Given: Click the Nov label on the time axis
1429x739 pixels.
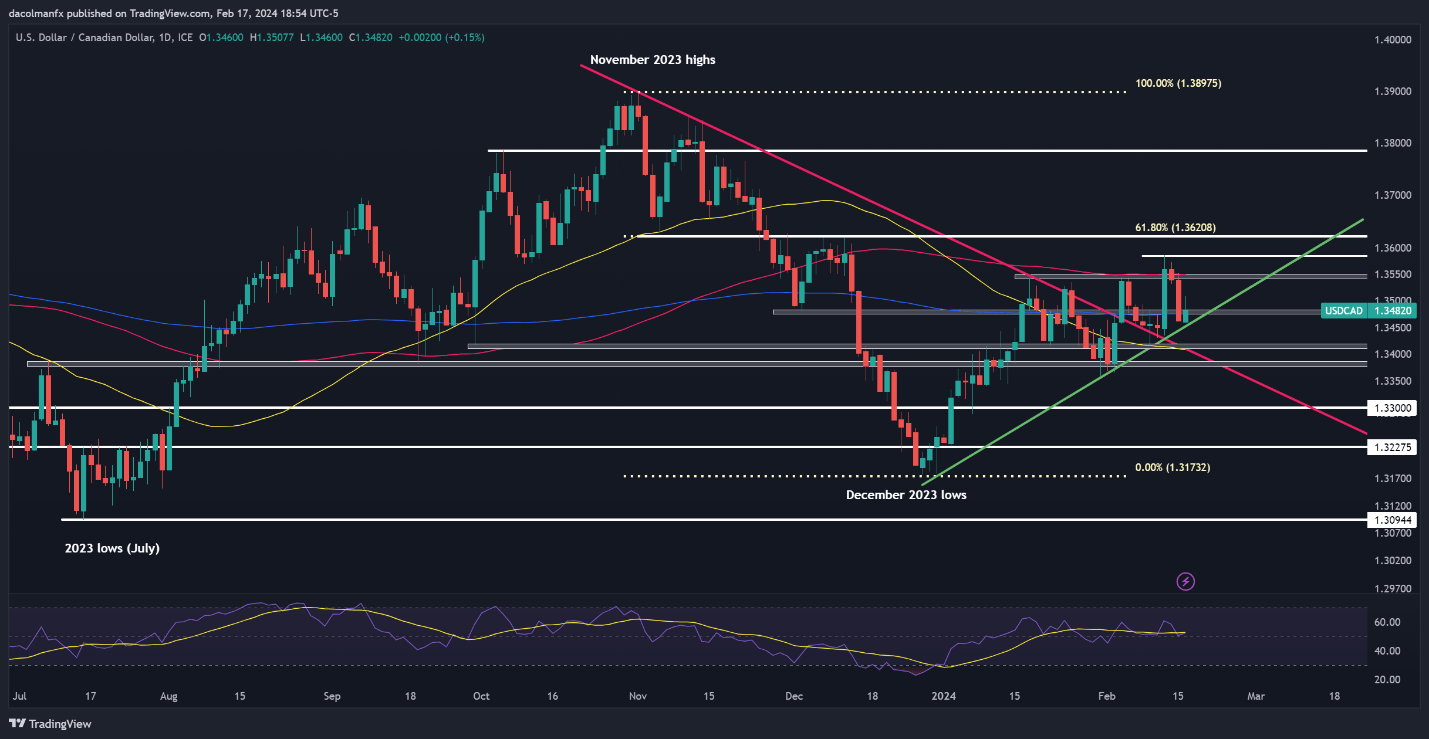Looking at the screenshot, I should coord(637,695).
